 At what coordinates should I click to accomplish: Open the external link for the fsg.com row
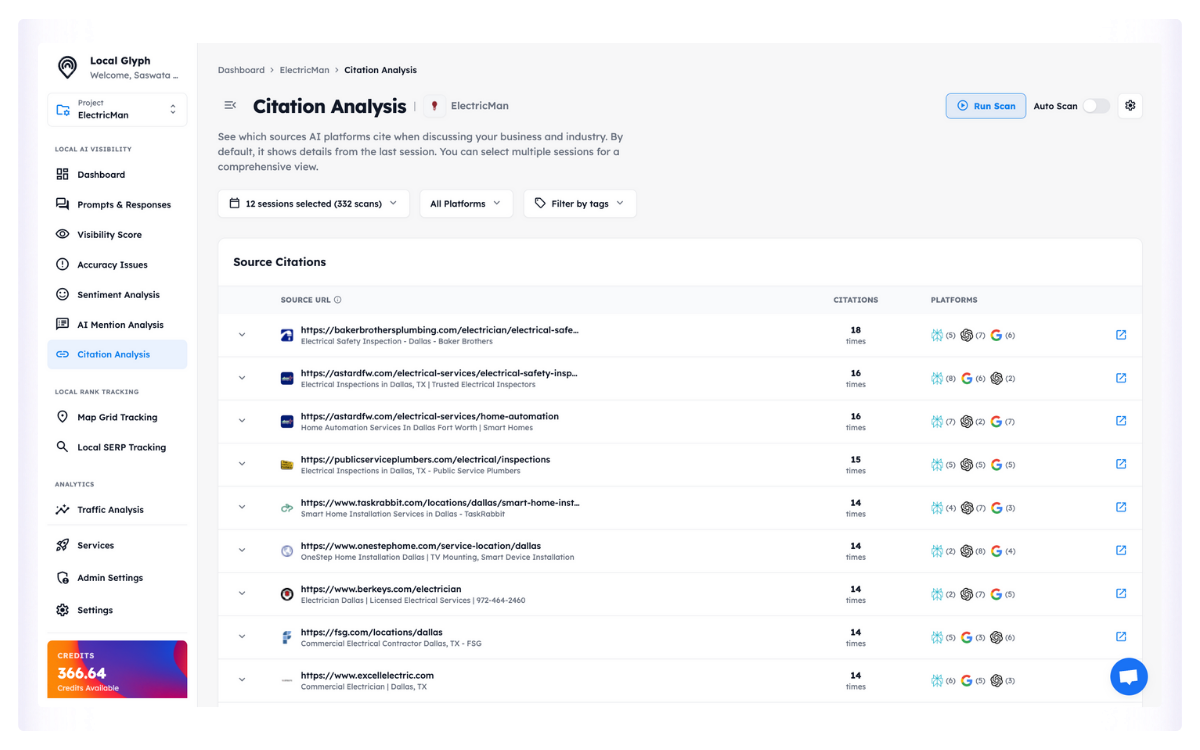coord(1120,636)
